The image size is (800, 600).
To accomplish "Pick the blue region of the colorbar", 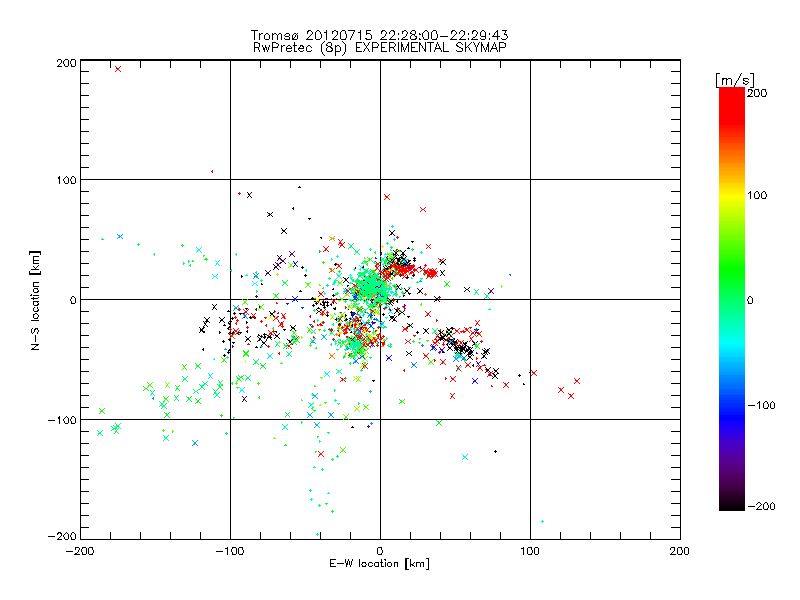I will point(732,416).
